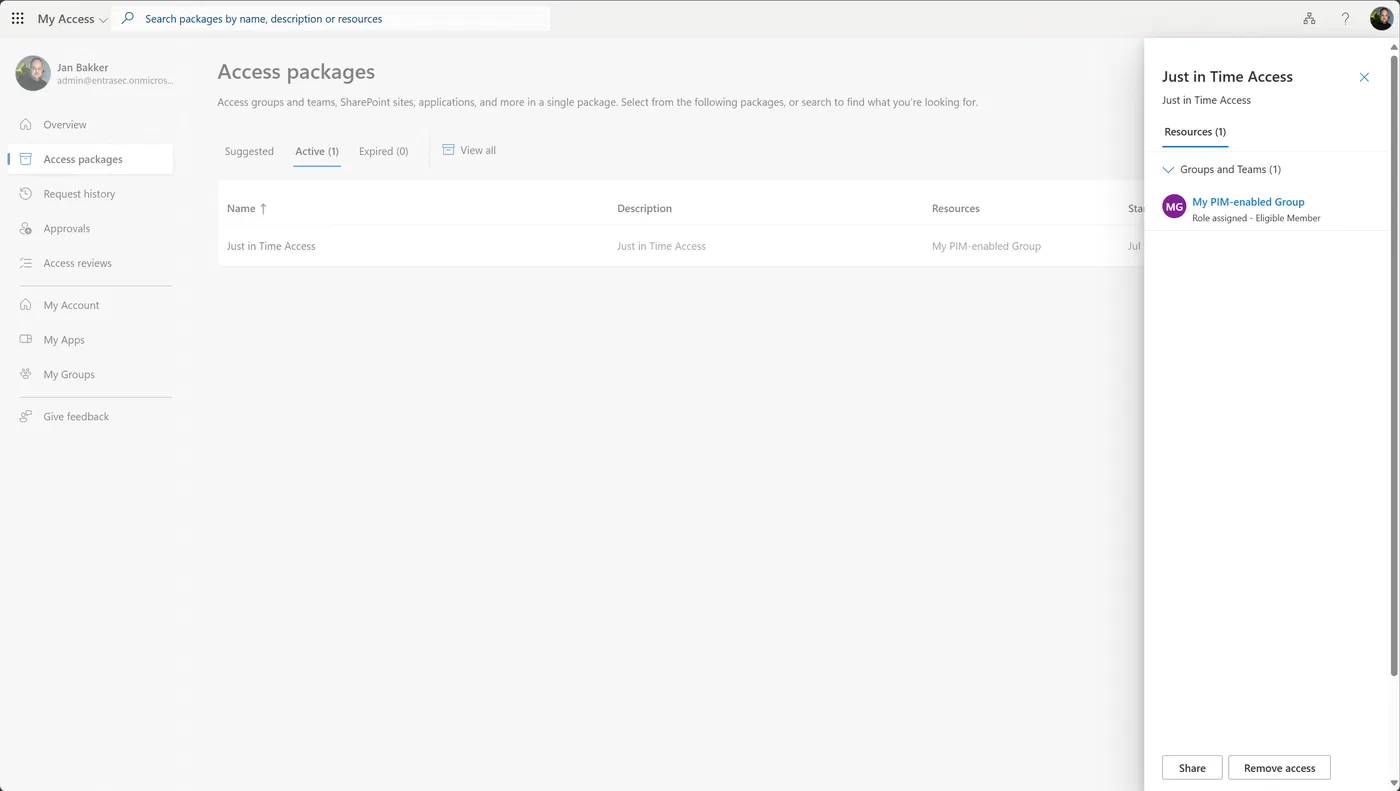Click the Jan Bakker profile photo in sidebar
1400x791 pixels.
tap(33, 73)
